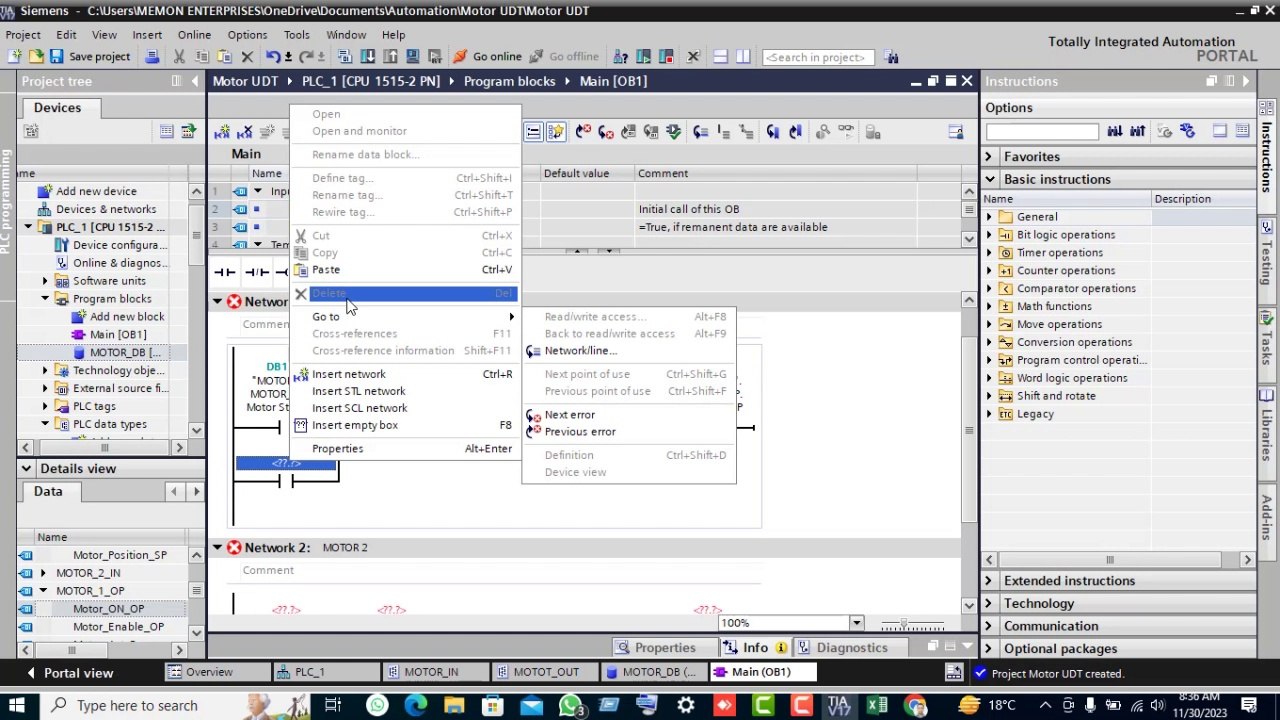Save project with the toolbar button
The width and height of the screenshot is (1280, 720).
point(90,57)
